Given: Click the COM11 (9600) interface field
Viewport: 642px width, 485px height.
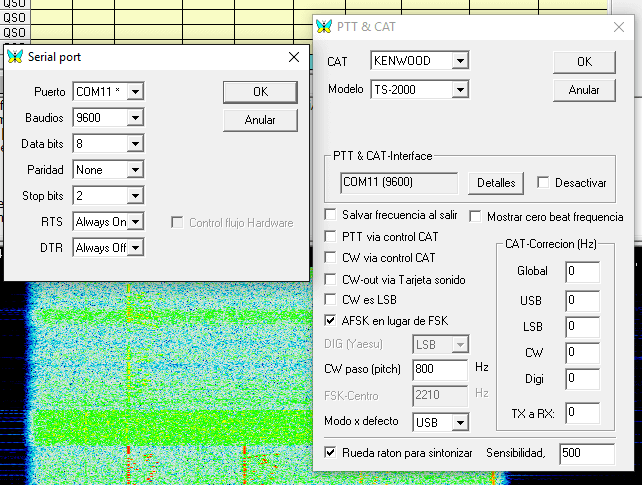Looking at the screenshot, I should coord(399,183).
